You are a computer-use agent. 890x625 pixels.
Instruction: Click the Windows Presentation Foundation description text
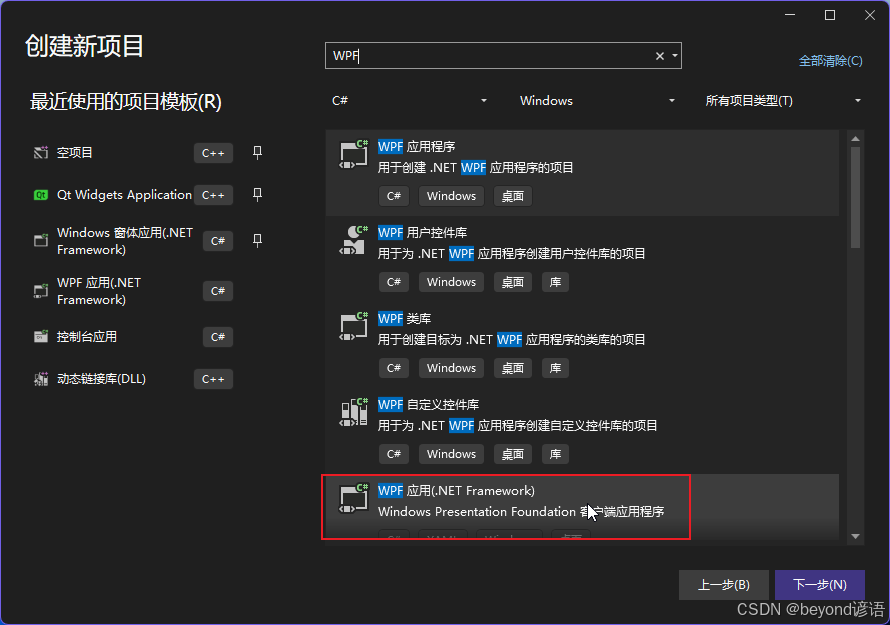[521, 511]
